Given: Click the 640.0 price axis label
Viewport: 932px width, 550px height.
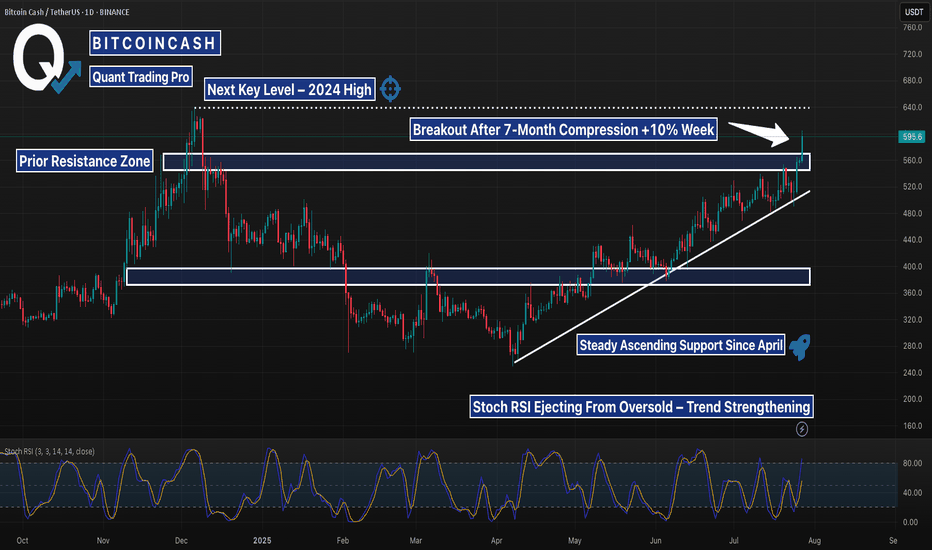Looking at the screenshot, I should [912, 108].
